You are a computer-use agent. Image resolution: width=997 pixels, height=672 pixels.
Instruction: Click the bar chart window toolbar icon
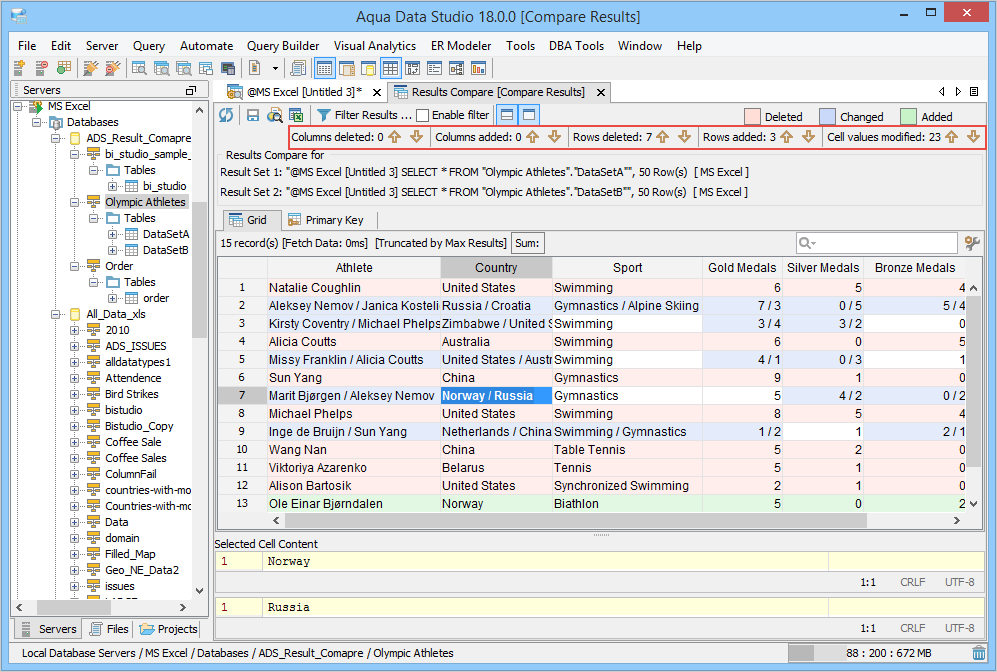click(x=478, y=67)
